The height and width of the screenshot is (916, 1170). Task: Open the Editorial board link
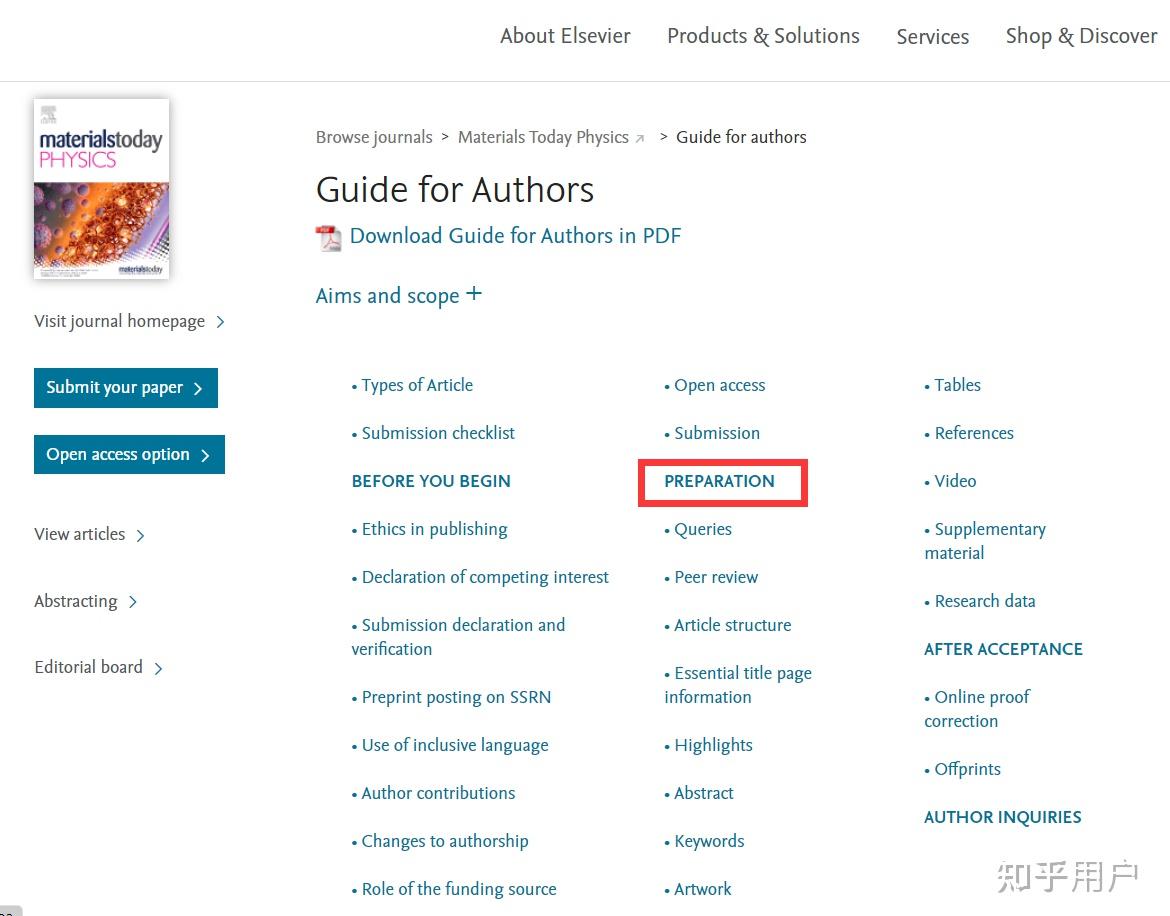pos(89,667)
